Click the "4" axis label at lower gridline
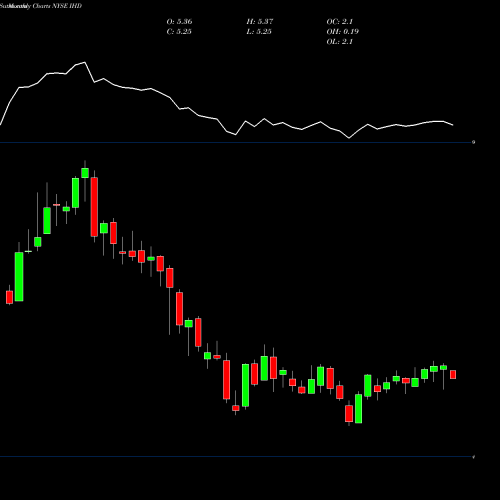This screenshot has width=500, height=500. [x=474, y=457]
